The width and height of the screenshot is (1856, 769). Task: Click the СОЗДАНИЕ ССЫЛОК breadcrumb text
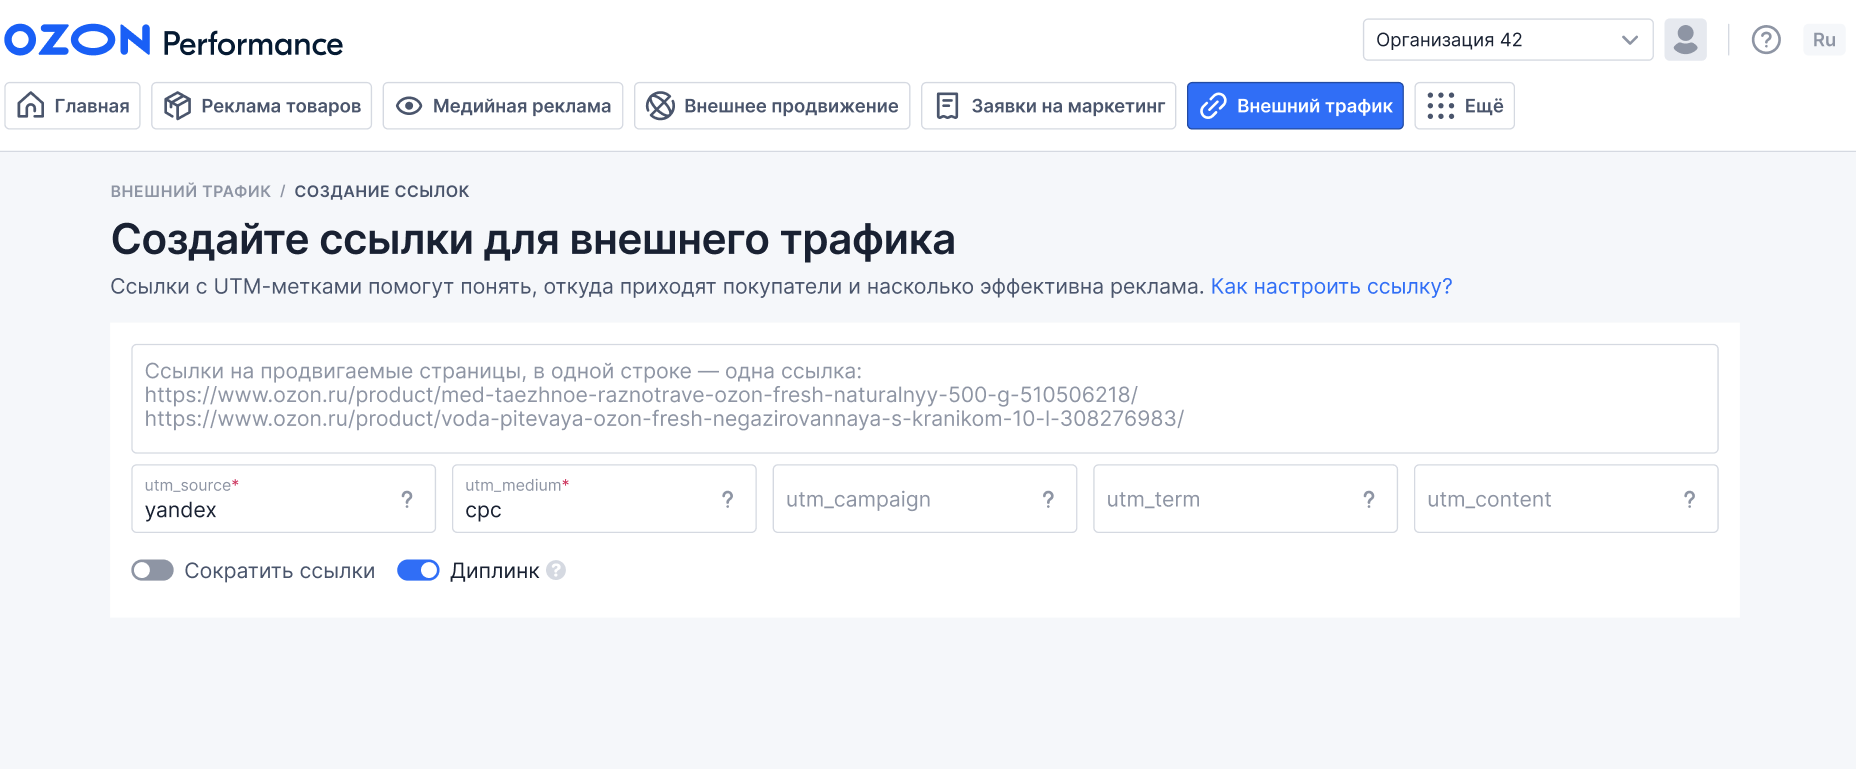(x=382, y=191)
